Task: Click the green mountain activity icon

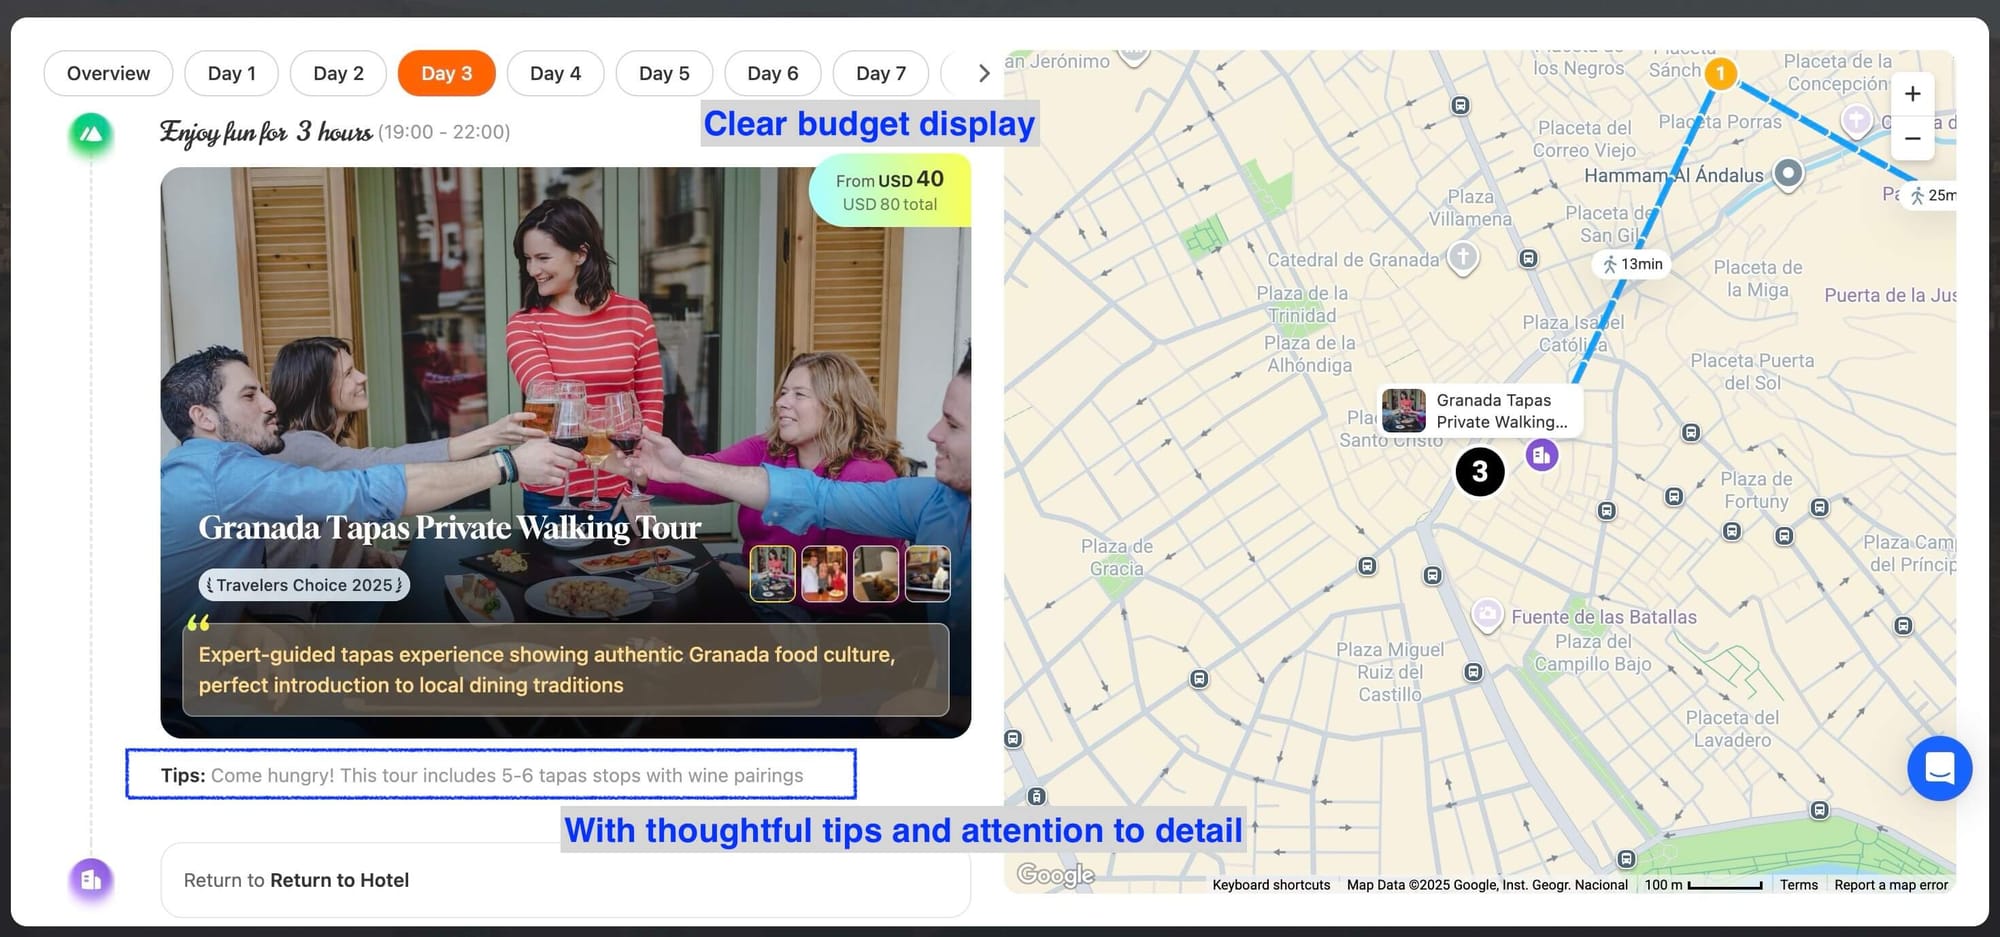Action: [91, 134]
